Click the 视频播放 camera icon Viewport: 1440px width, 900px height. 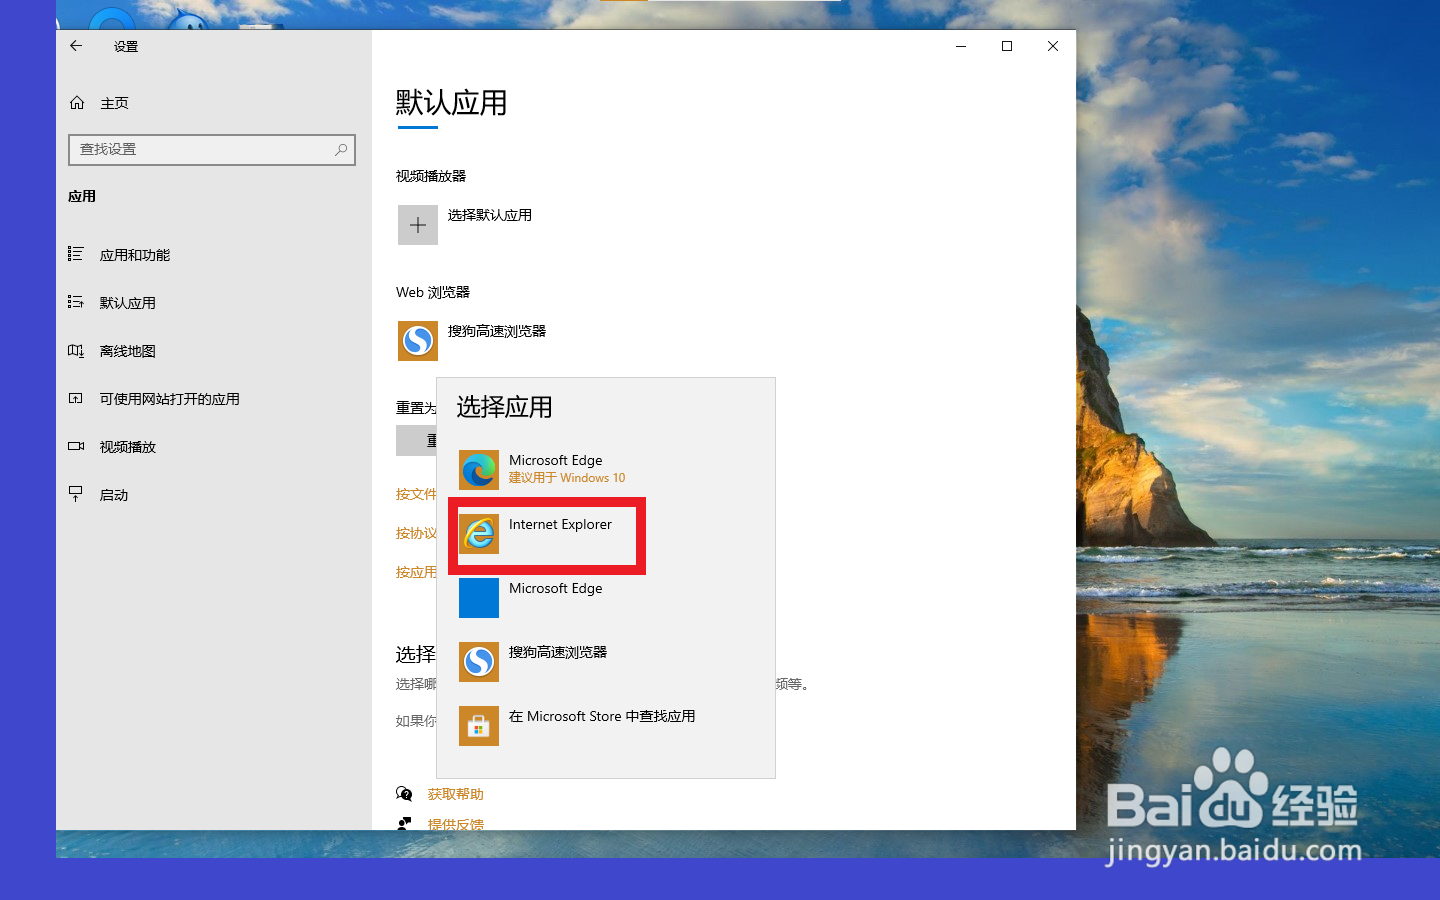(x=76, y=446)
